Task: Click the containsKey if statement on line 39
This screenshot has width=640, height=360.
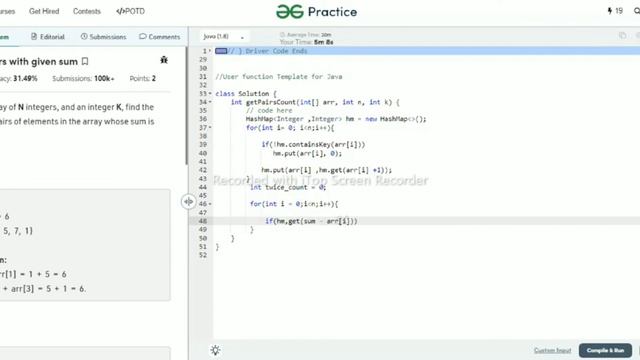Action: click(x=313, y=144)
